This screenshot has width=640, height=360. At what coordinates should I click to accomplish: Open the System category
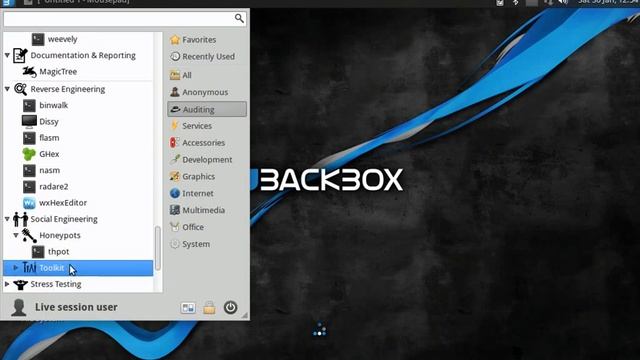click(207, 244)
